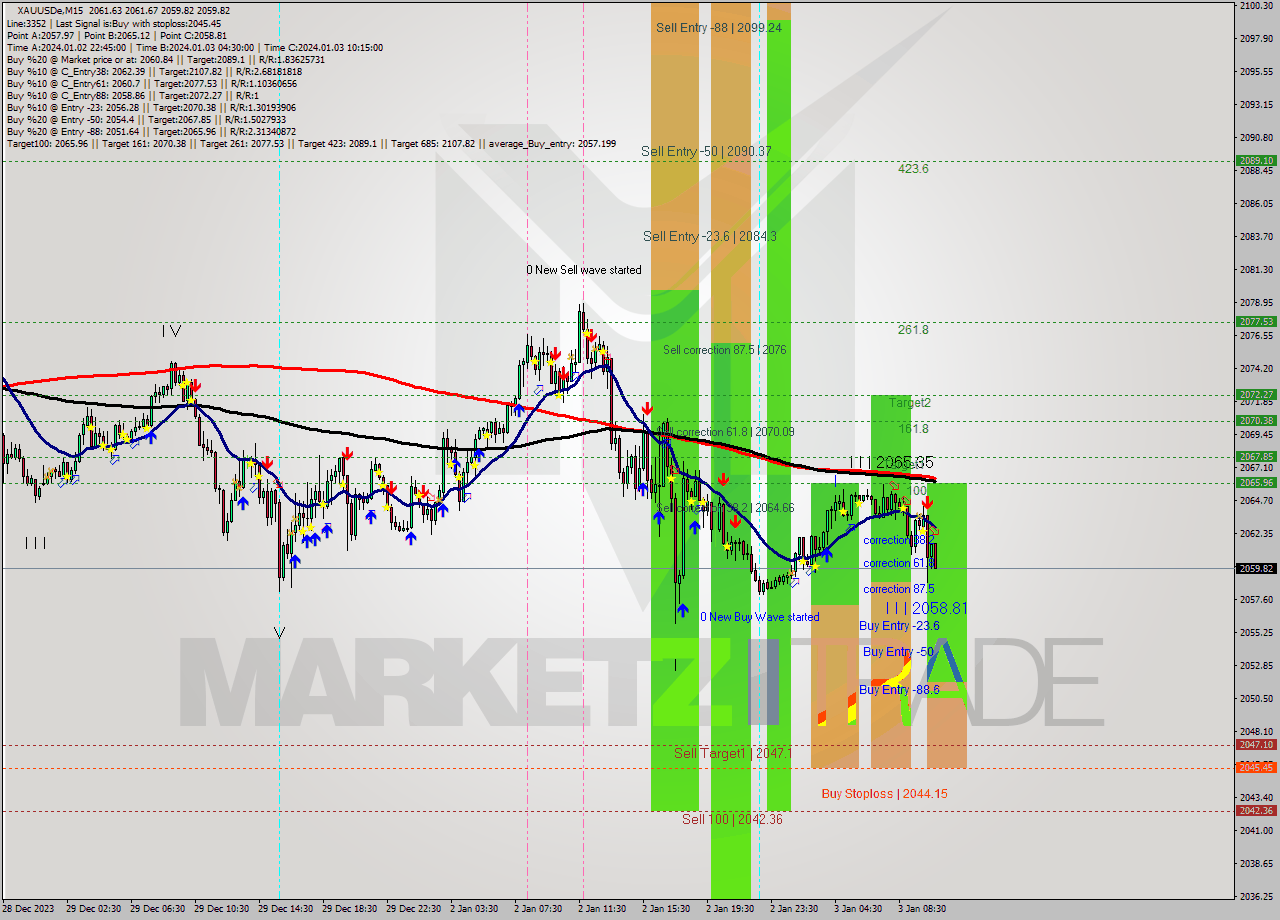The width and height of the screenshot is (1280, 920).
Task: Click the '3 Jan 08:30' time axis label
Action: 922,909
